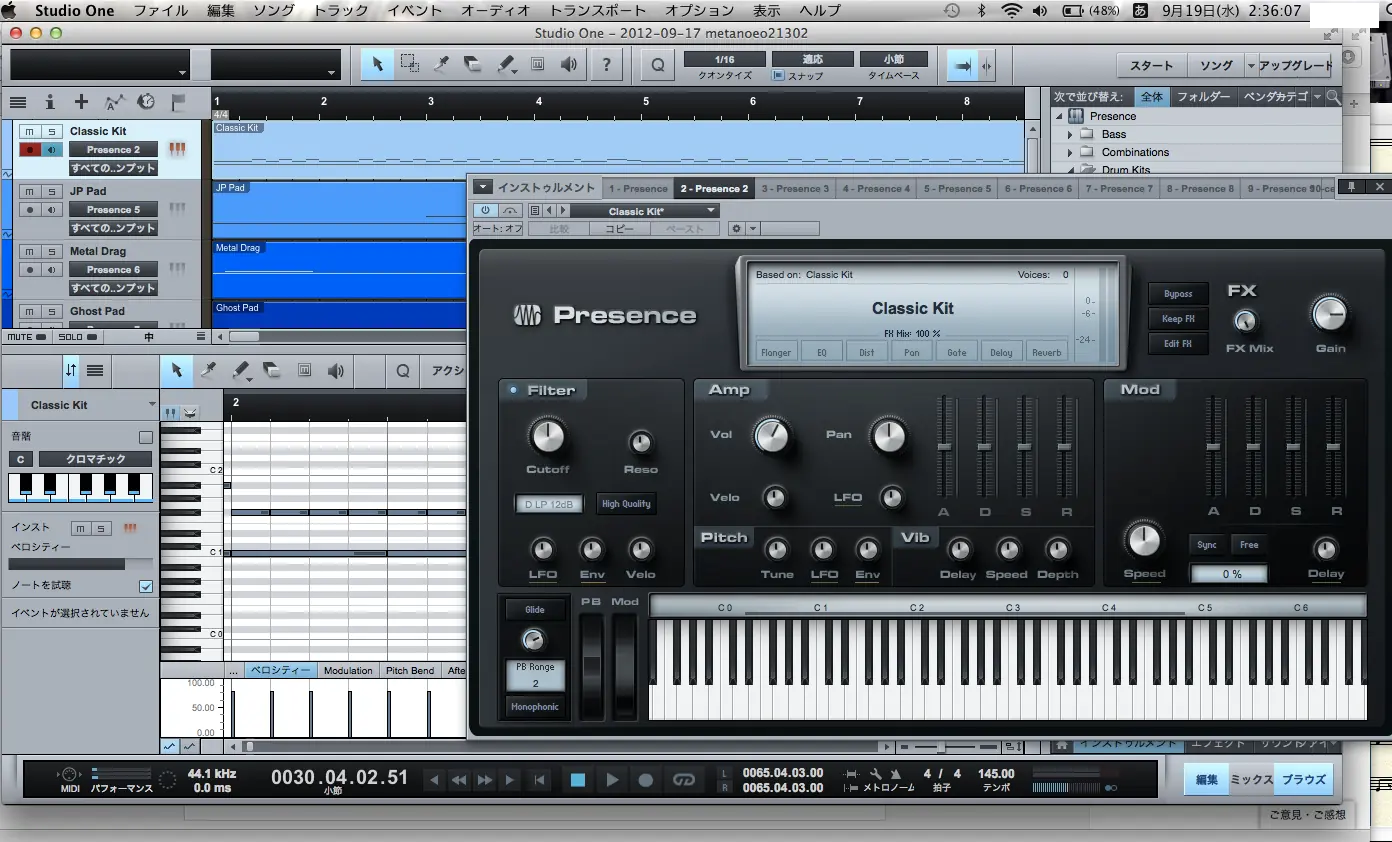Viewport: 1392px width, 842px height.
Task: Switch to drum view in piano roll
Action: click(189, 412)
